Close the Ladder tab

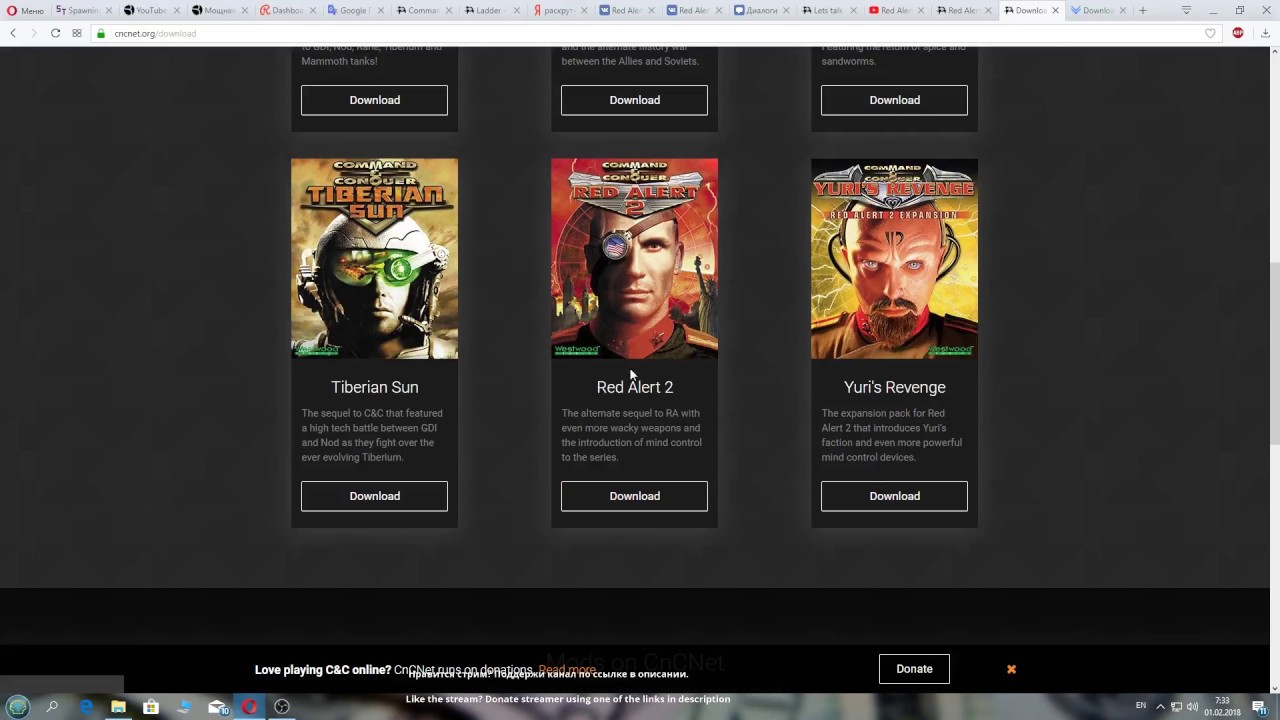[516, 10]
